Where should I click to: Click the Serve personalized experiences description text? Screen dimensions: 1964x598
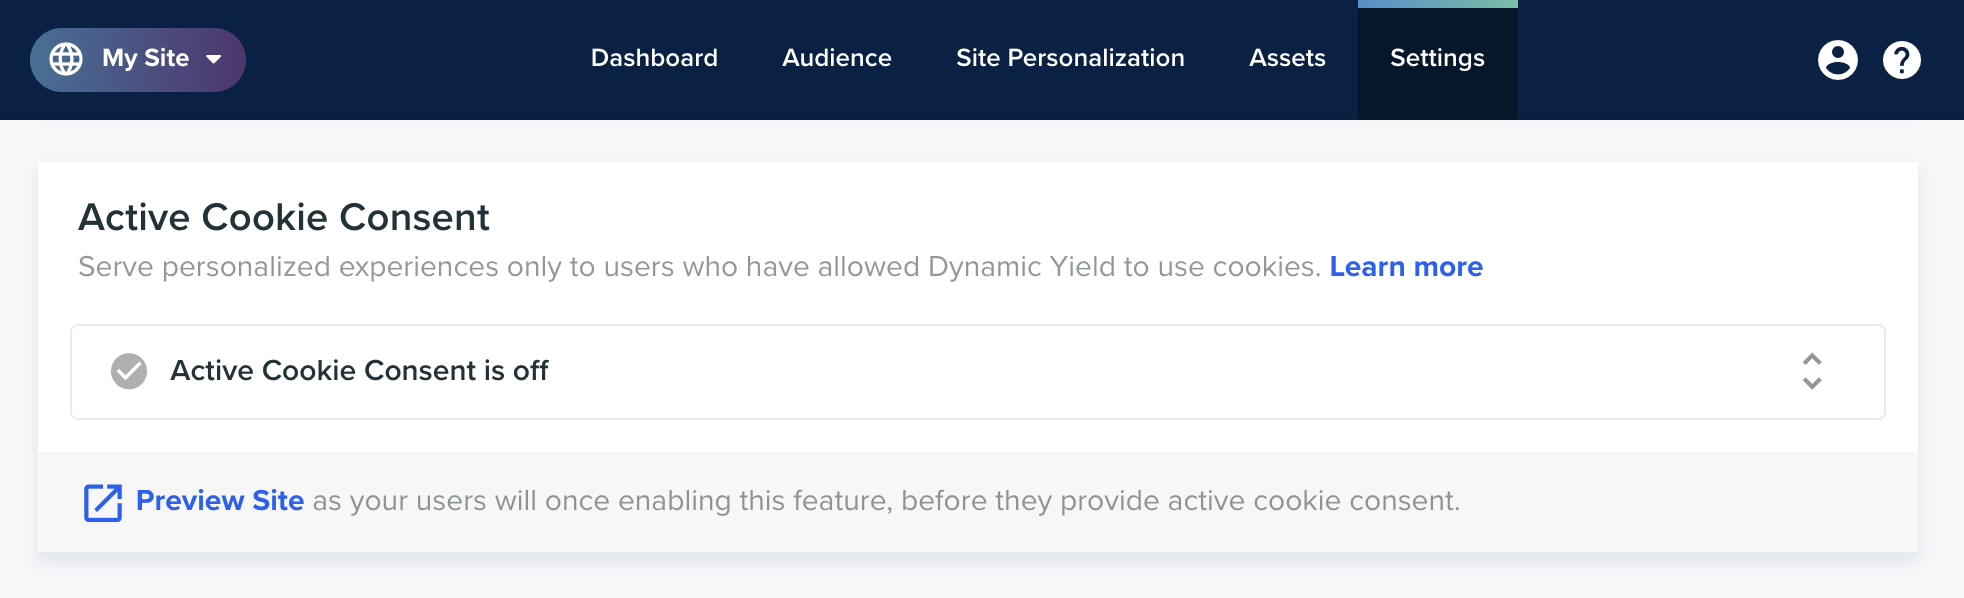tap(700, 267)
